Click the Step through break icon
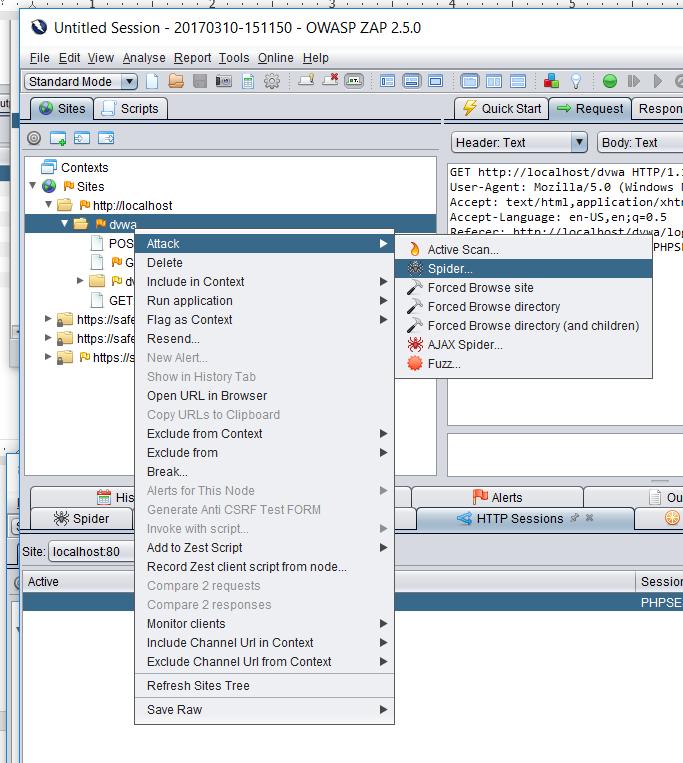Image resolution: width=683 pixels, height=763 pixels. point(633,81)
